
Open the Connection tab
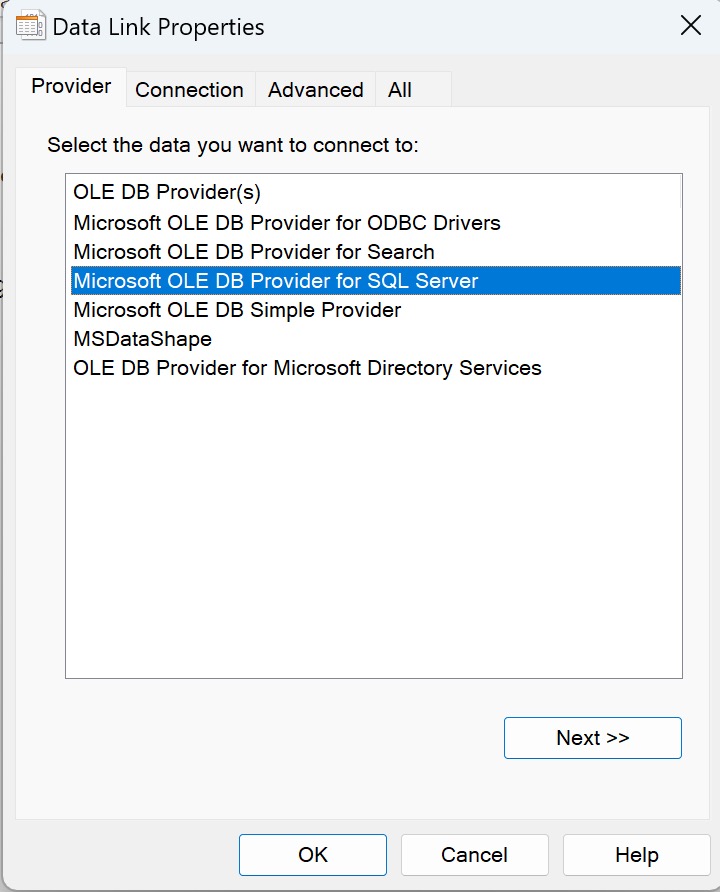189,90
